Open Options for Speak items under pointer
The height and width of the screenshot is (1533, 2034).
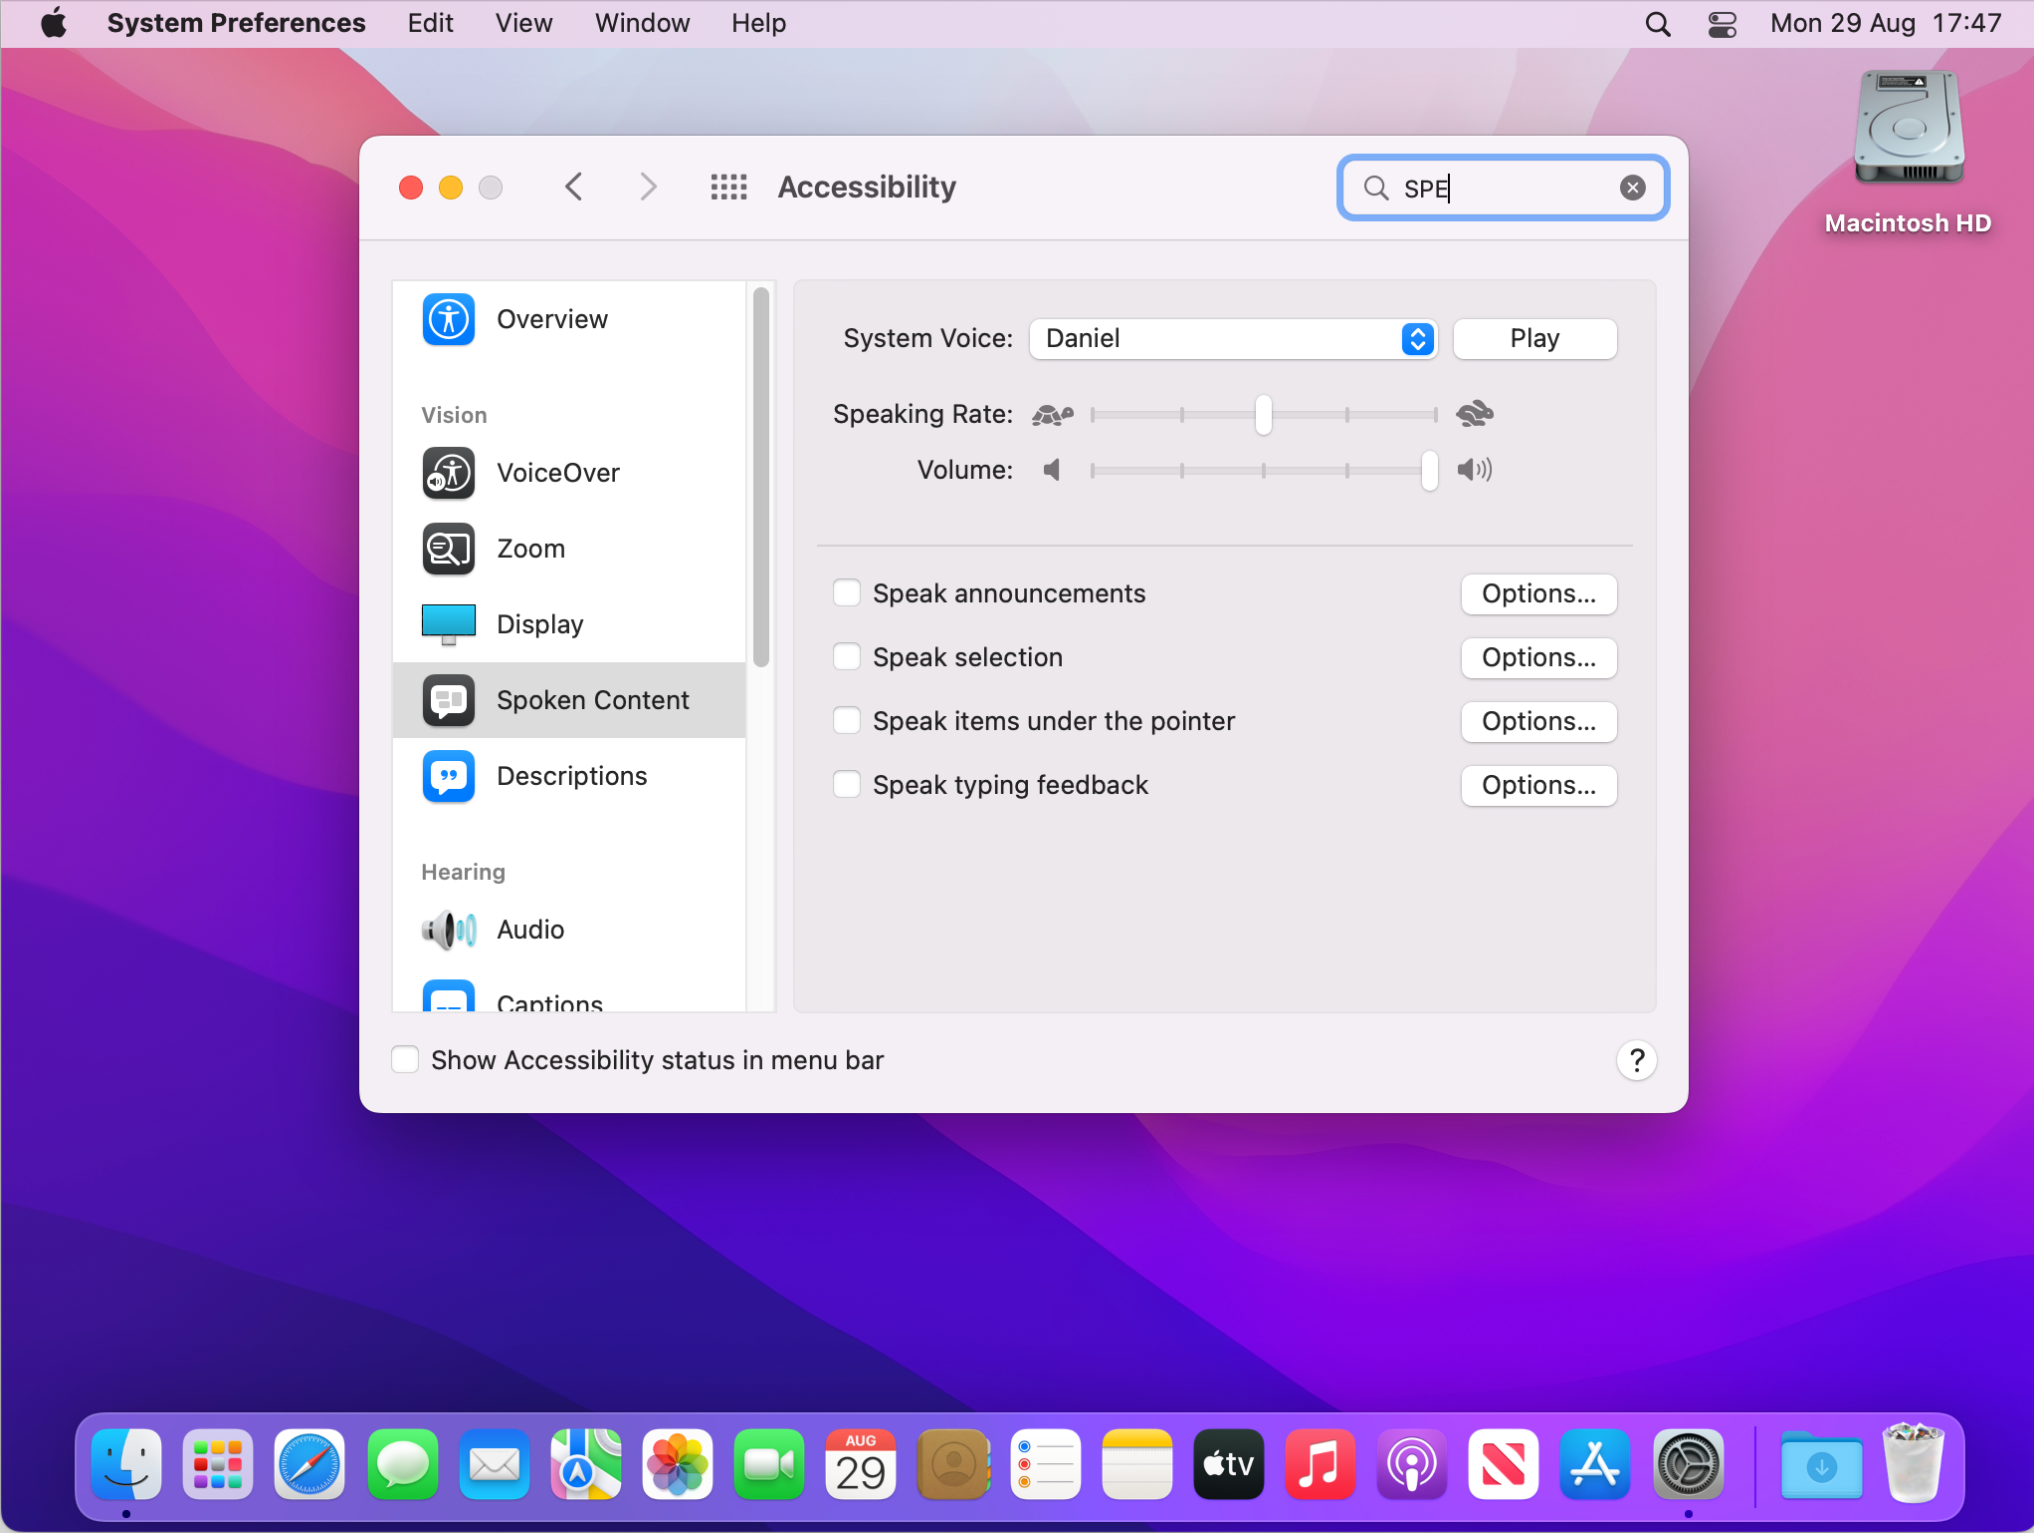click(x=1538, y=722)
